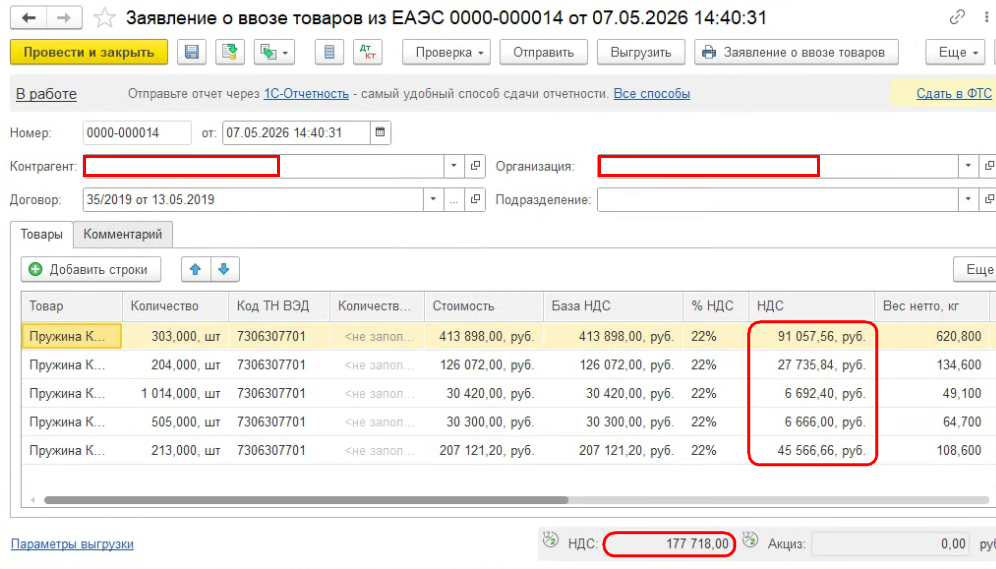Add document to favorites with star icon
This screenshot has height=569, width=996.
[x=104, y=18]
